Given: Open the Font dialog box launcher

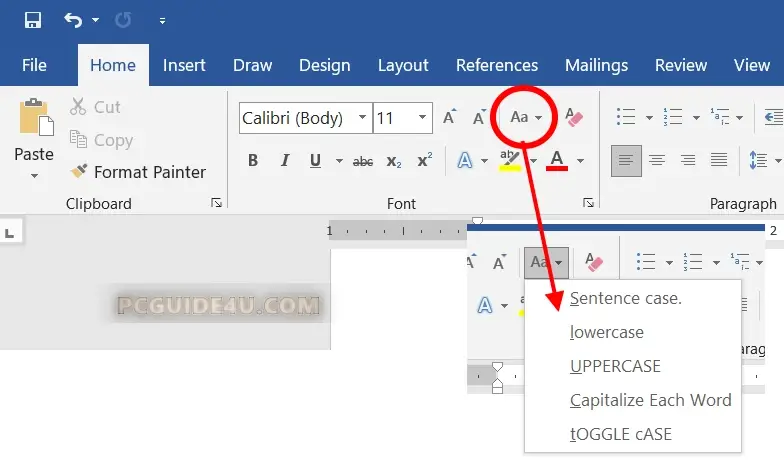Looking at the screenshot, I should point(588,203).
